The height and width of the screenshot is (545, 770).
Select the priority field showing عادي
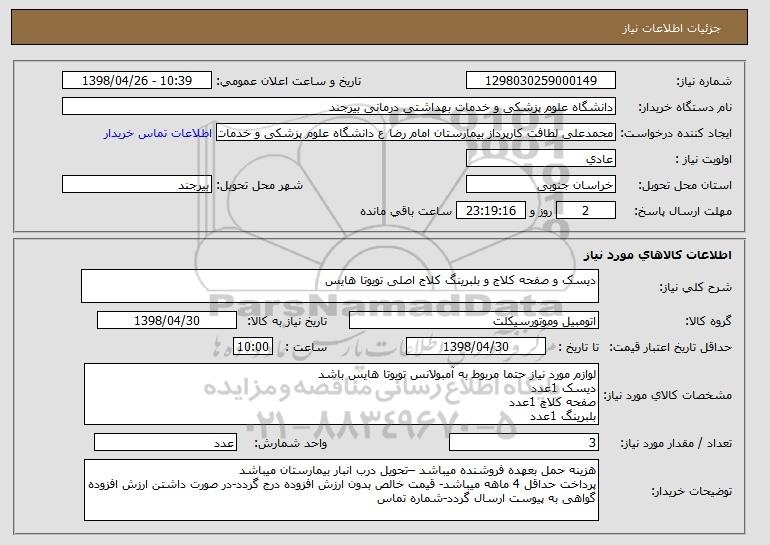(x=541, y=159)
